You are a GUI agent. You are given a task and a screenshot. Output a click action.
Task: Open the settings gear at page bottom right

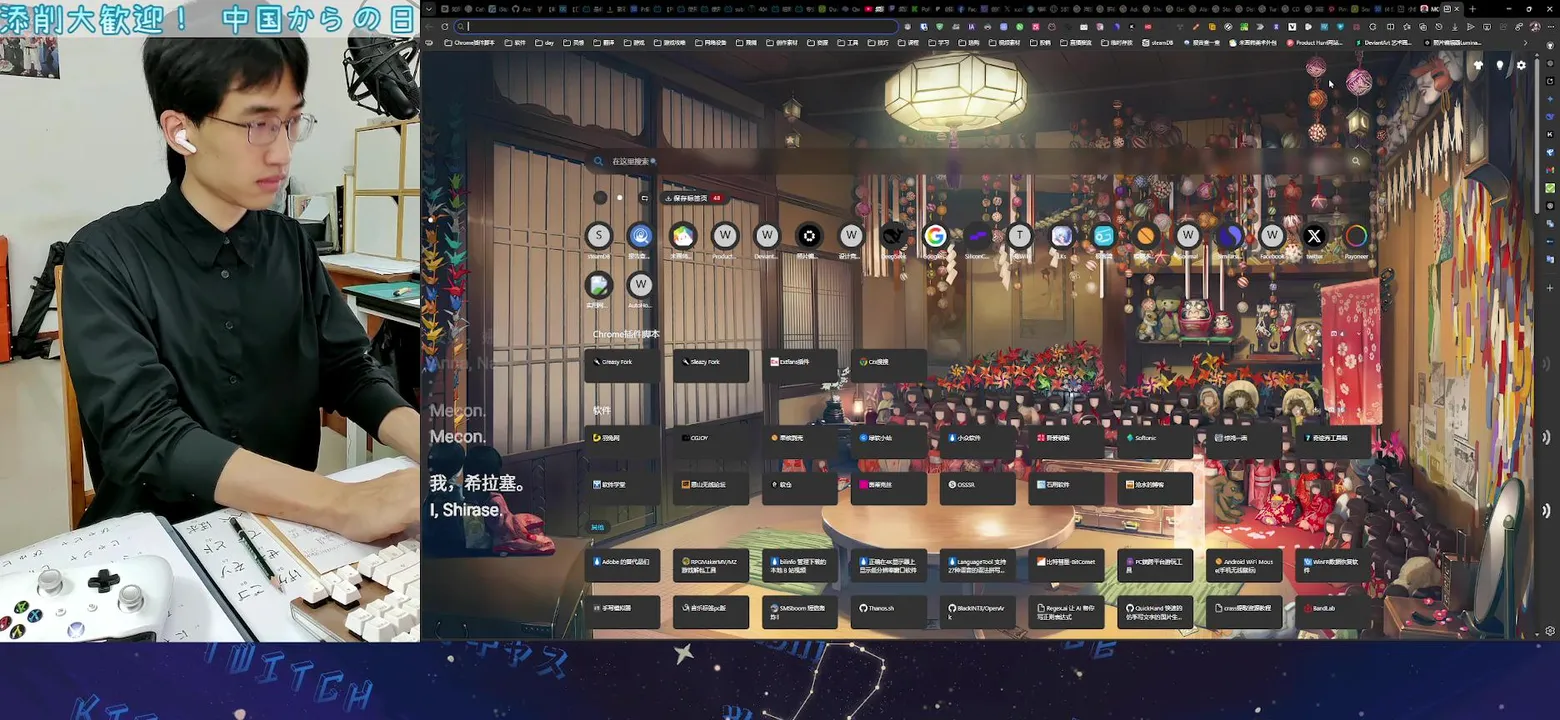point(1550,631)
